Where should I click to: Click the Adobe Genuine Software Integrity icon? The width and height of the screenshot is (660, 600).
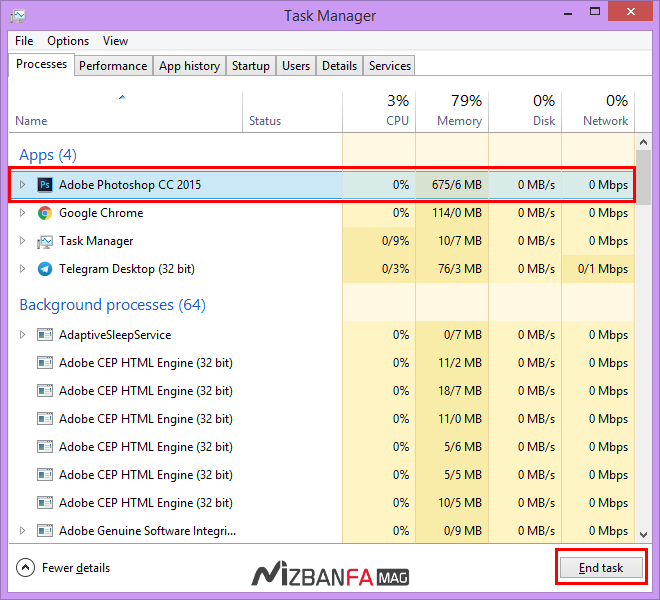click(x=45, y=531)
